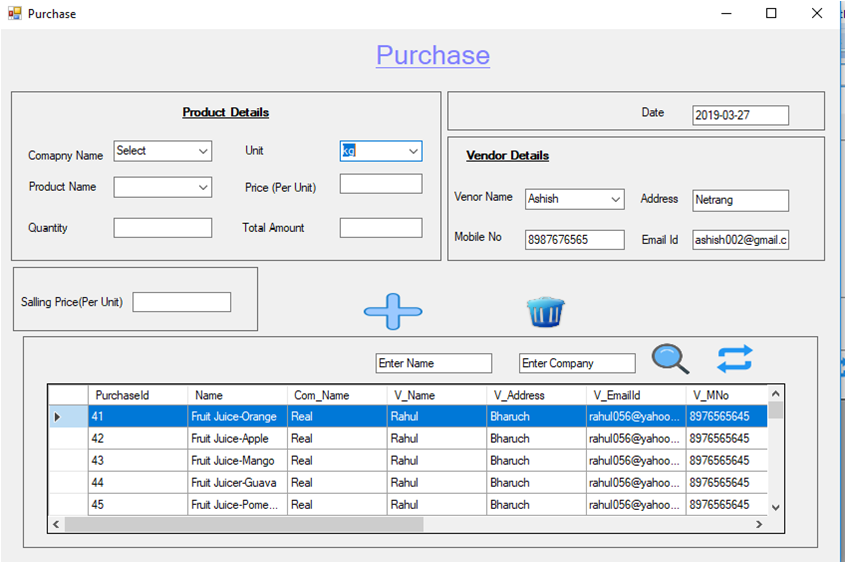Screen dimensions: 846x563
Task: Click the vertical scrollbar thumb of grid
Action: 775,410
